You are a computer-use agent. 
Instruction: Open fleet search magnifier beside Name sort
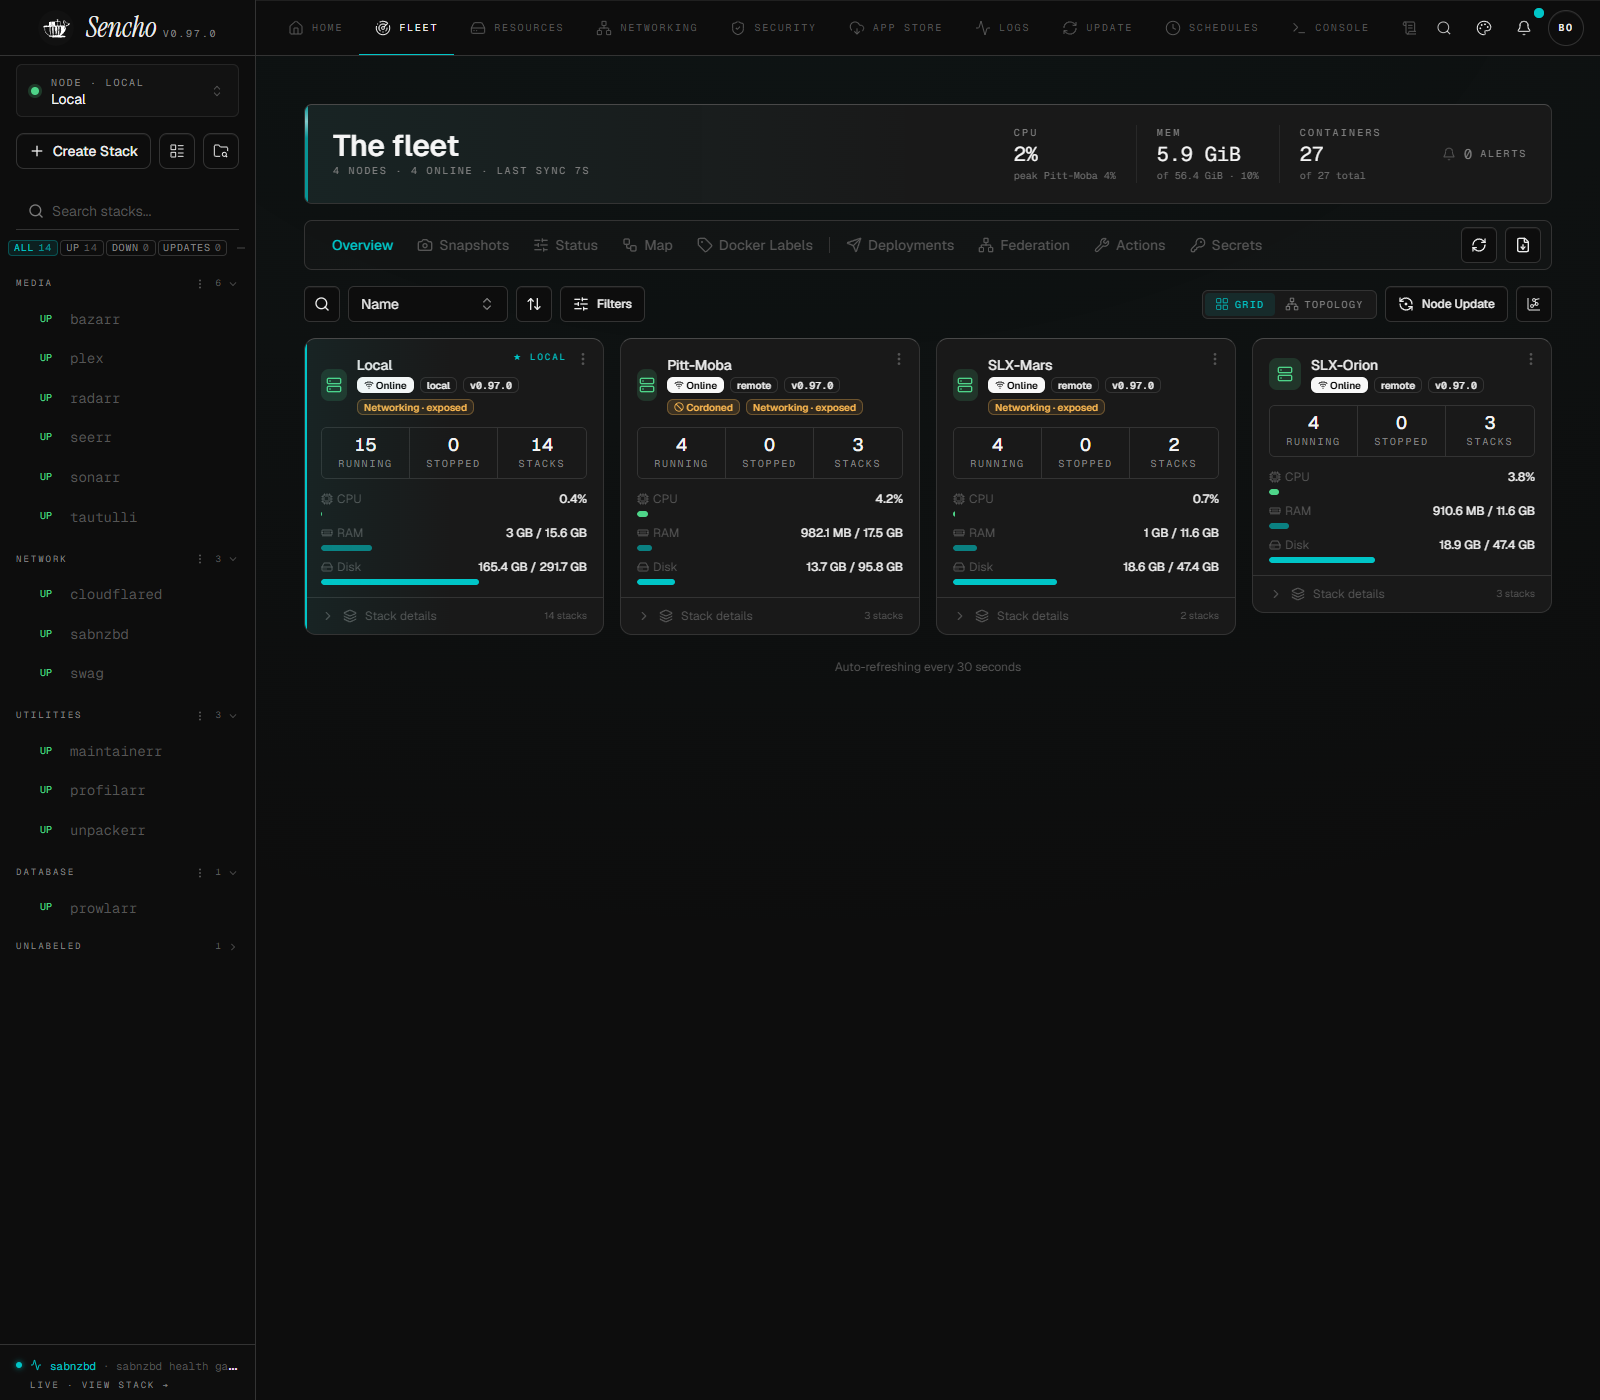tap(322, 304)
